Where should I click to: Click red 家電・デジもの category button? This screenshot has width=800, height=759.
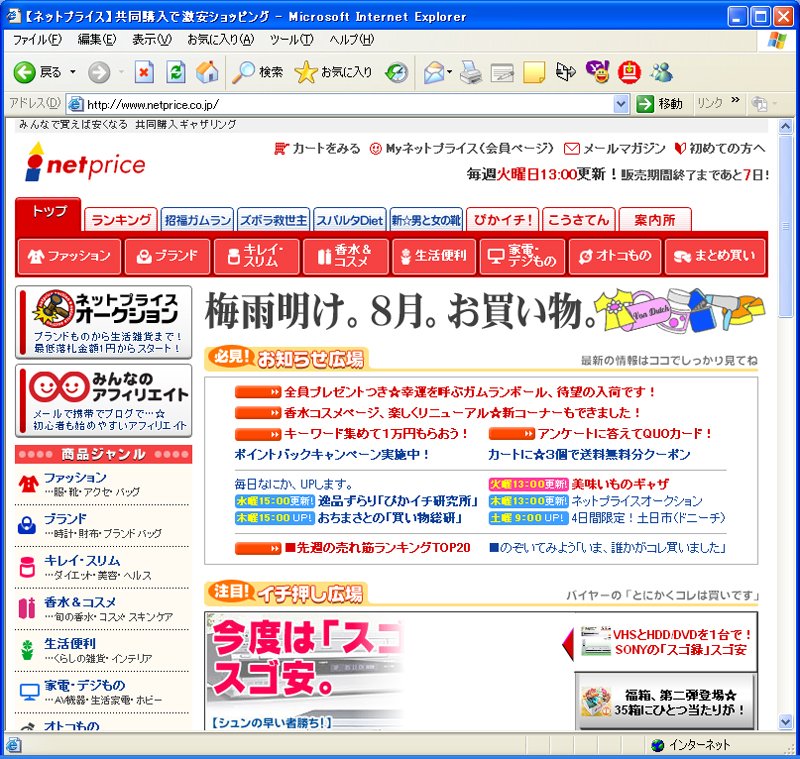click(x=523, y=256)
